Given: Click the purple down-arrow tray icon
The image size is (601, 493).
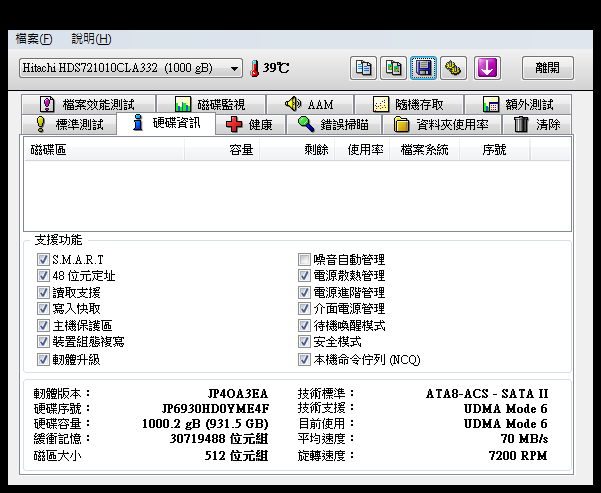Looking at the screenshot, I should 487,68.
